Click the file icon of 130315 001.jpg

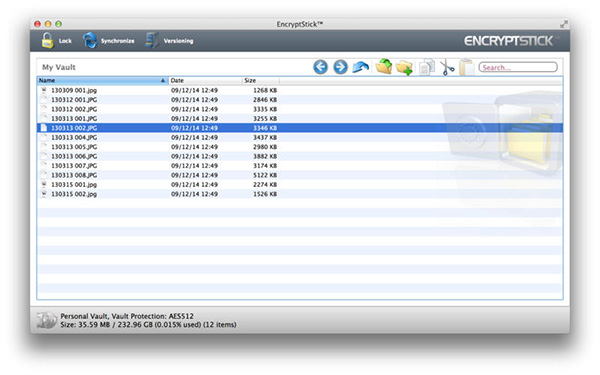pyautogui.click(x=44, y=184)
